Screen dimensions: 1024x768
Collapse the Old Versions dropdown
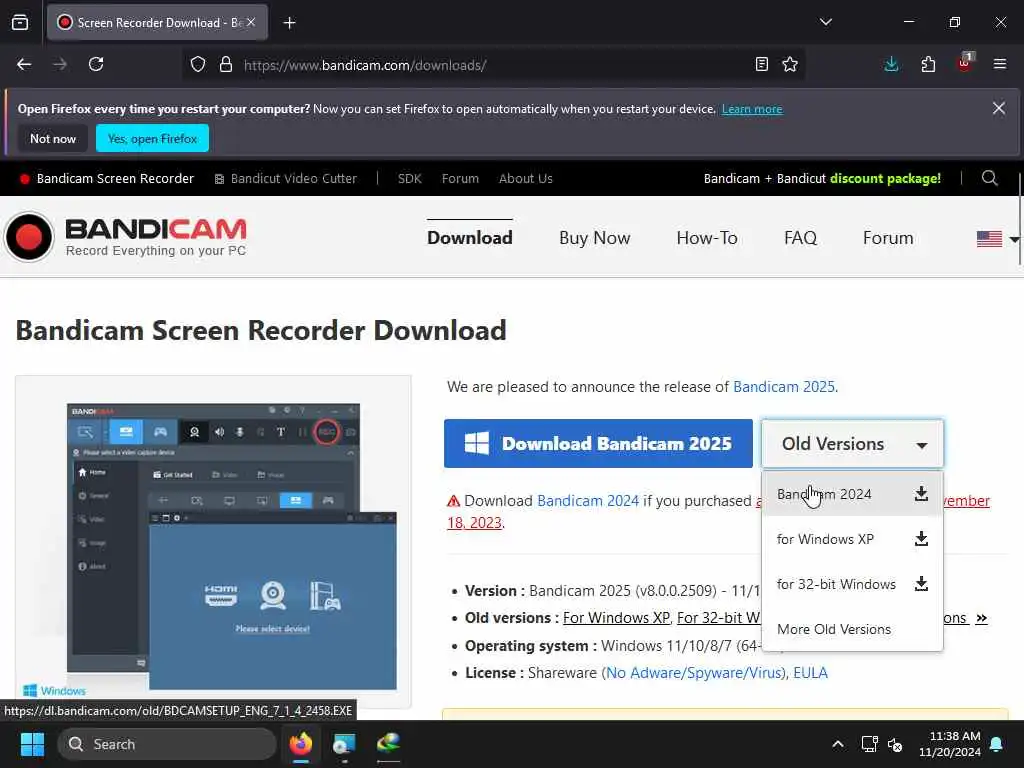[x=852, y=443]
